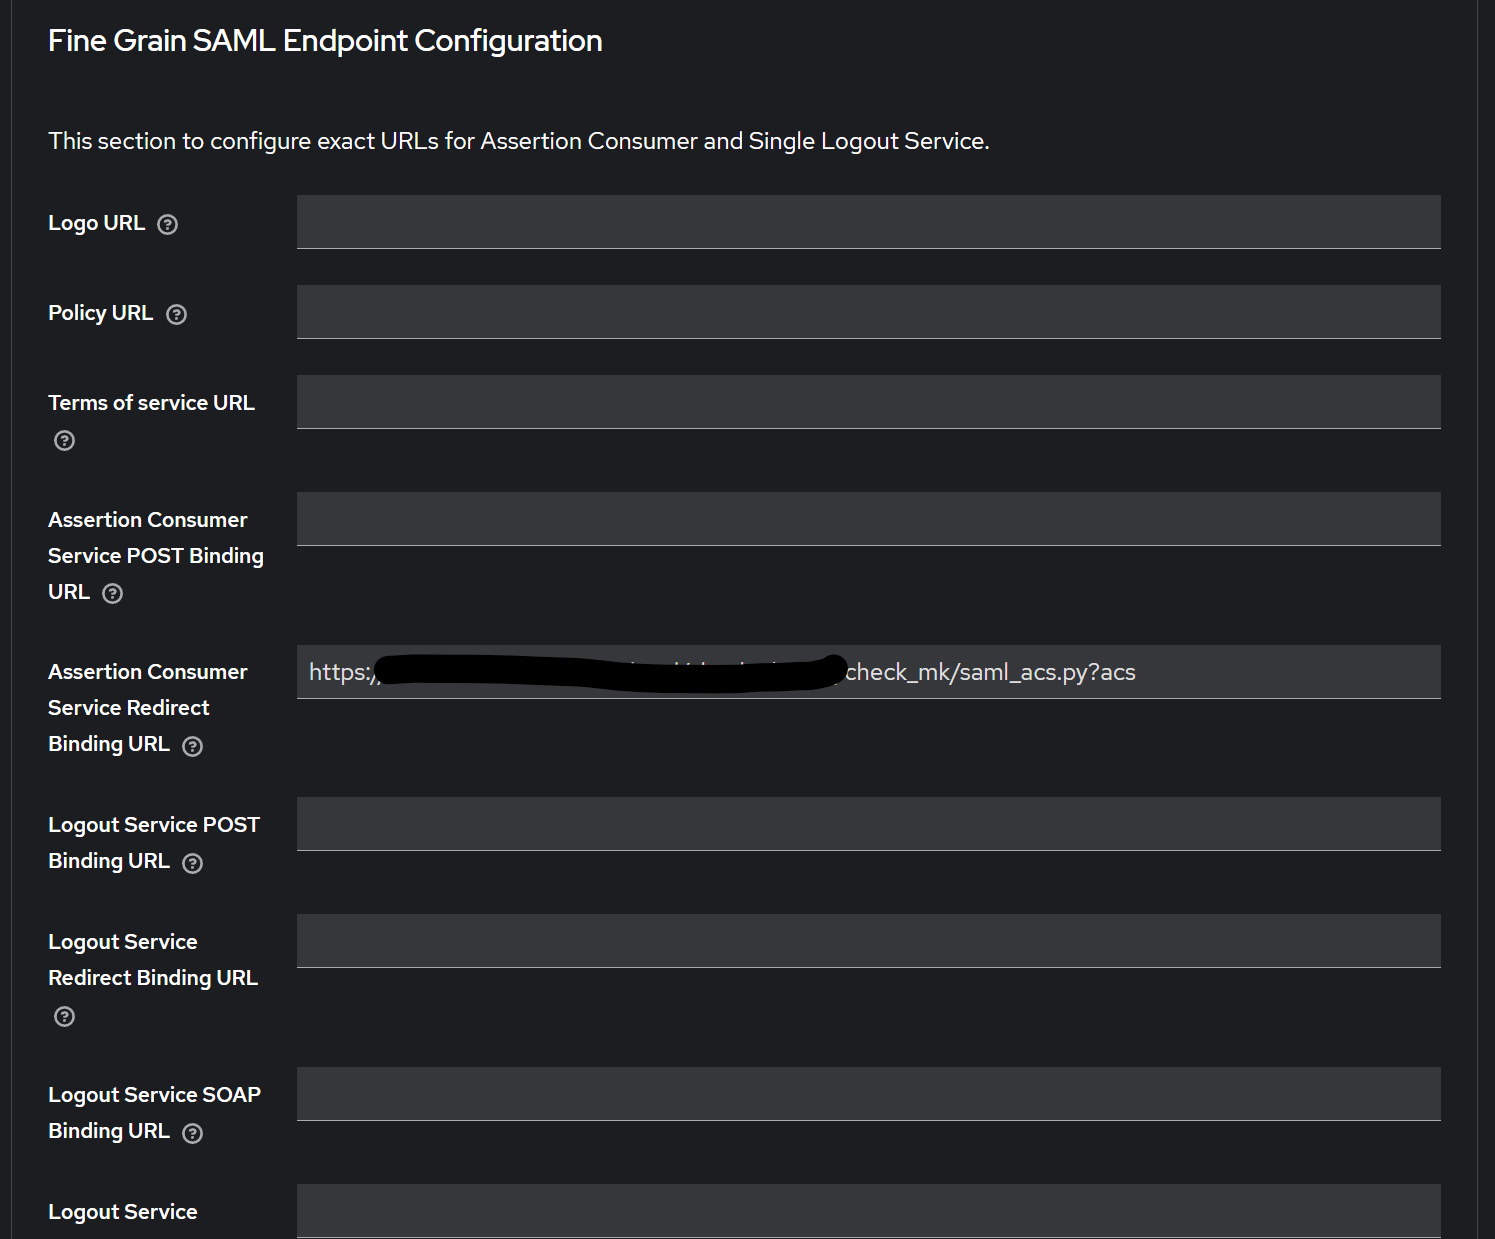The height and width of the screenshot is (1239, 1495).
Task: View help for Terms of service URL
Action: tap(64, 440)
